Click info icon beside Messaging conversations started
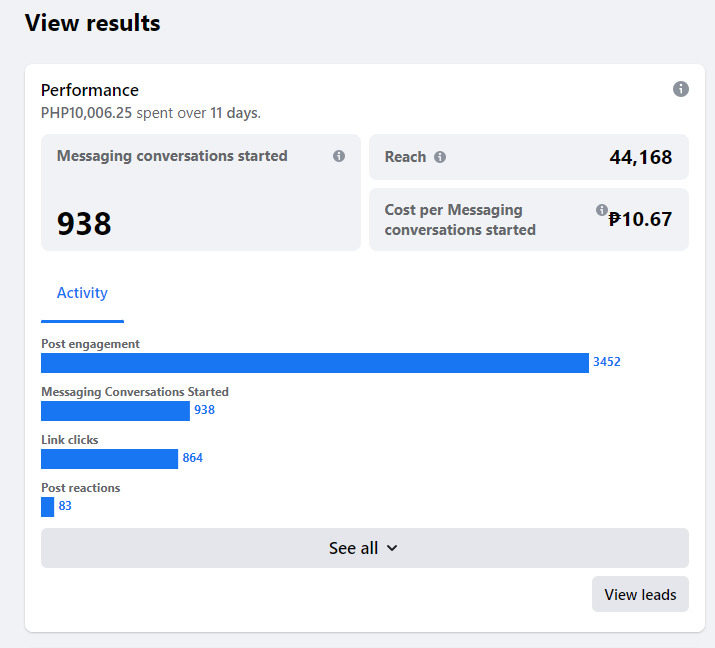 (x=339, y=156)
